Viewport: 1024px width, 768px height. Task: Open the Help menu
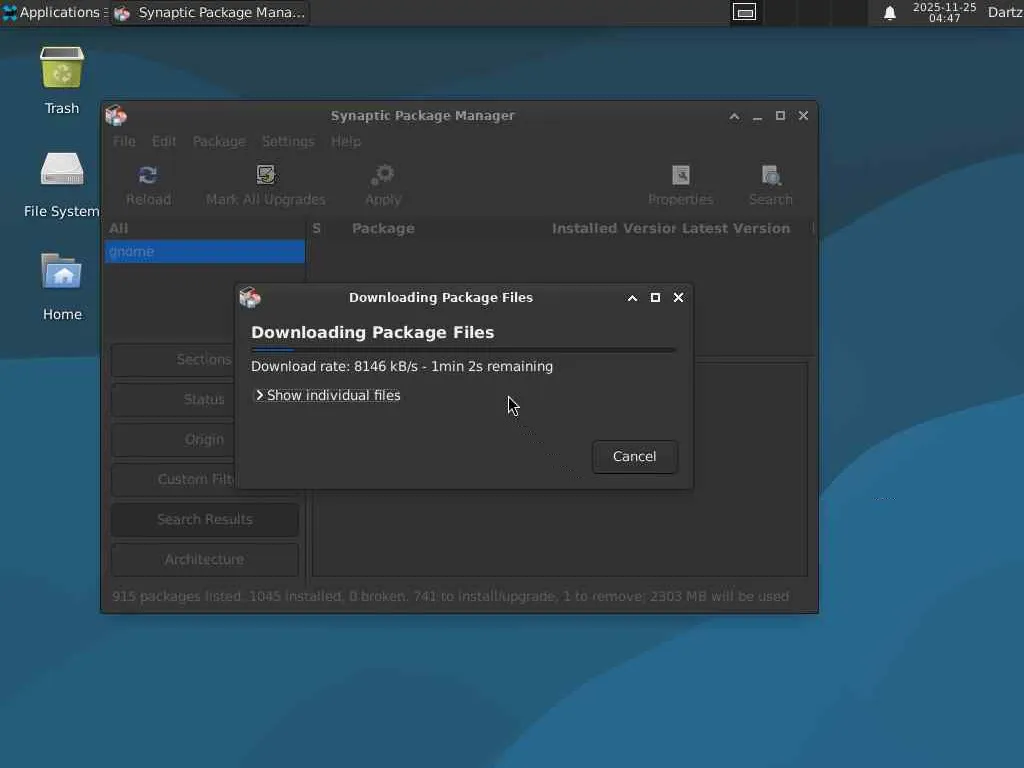pos(346,141)
